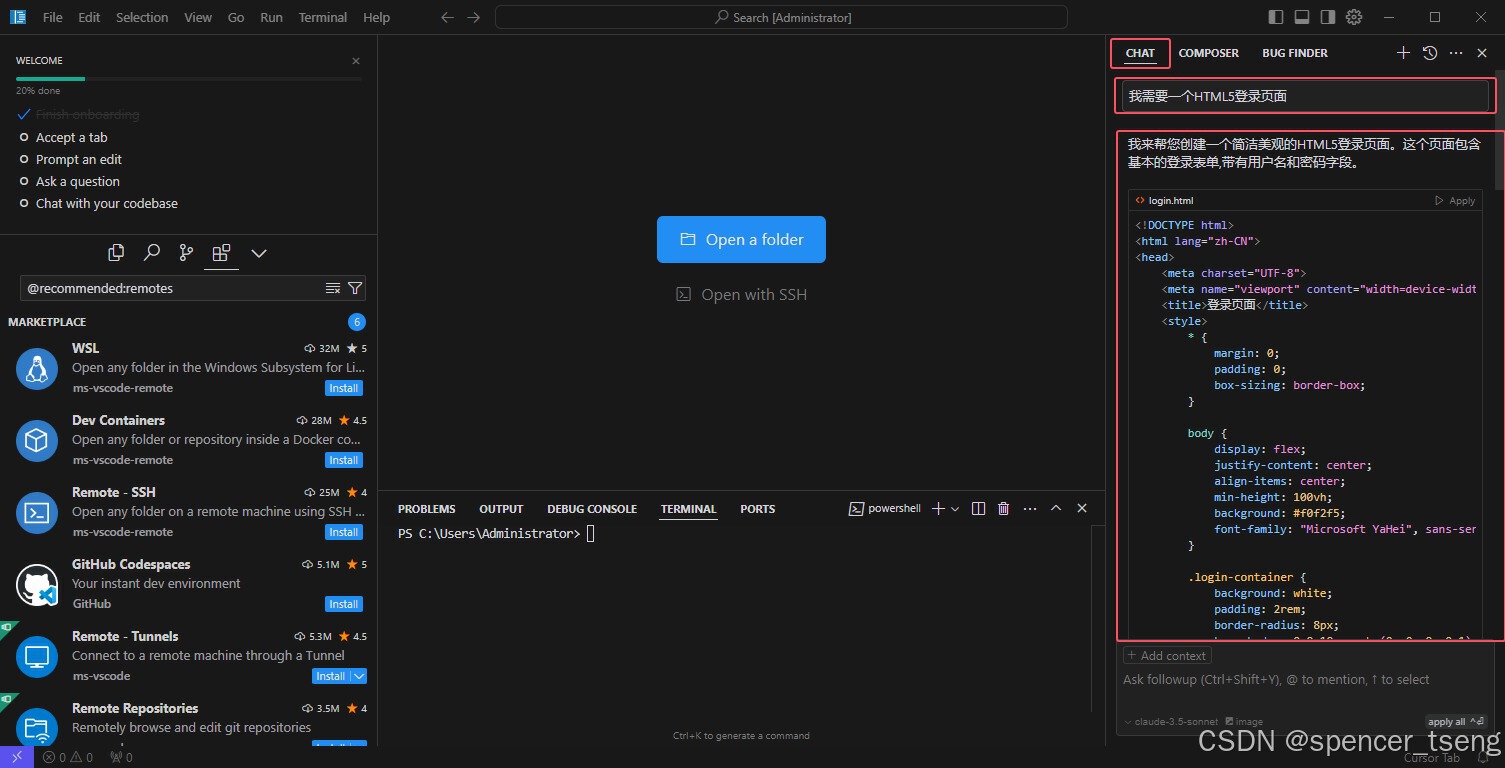Switch to the CHAT tab
Screen dimensions: 1505x768
pos(1140,53)
